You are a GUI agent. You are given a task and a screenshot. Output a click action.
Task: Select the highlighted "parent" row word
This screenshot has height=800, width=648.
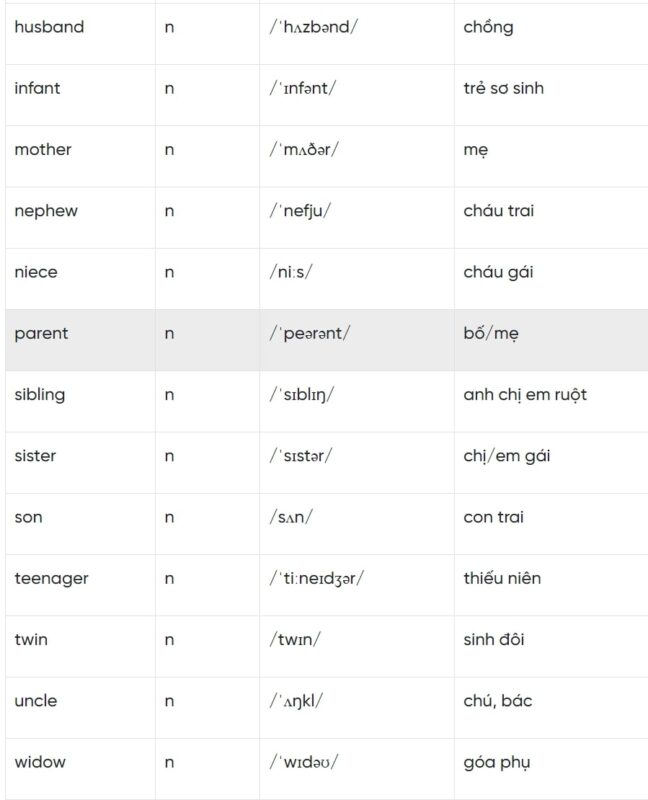click(41, 334)
